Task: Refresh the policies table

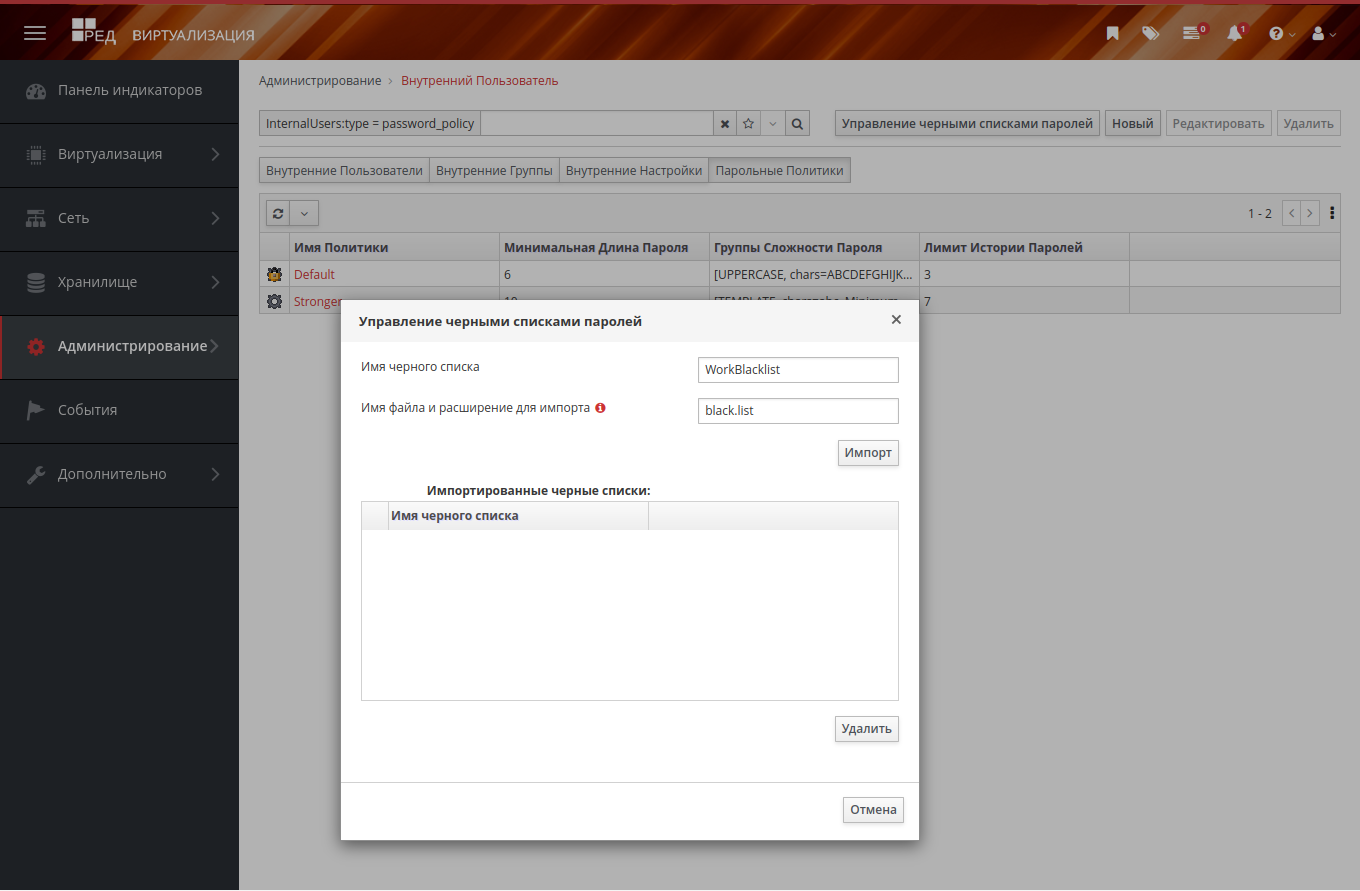Action: [x=278, y=213]
